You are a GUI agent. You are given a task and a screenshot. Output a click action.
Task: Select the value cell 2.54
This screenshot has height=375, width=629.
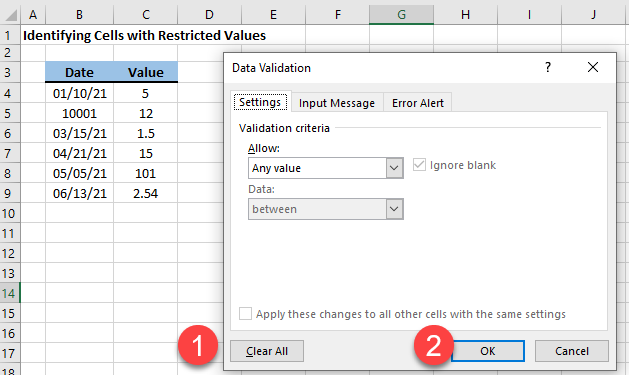(146, 193)
